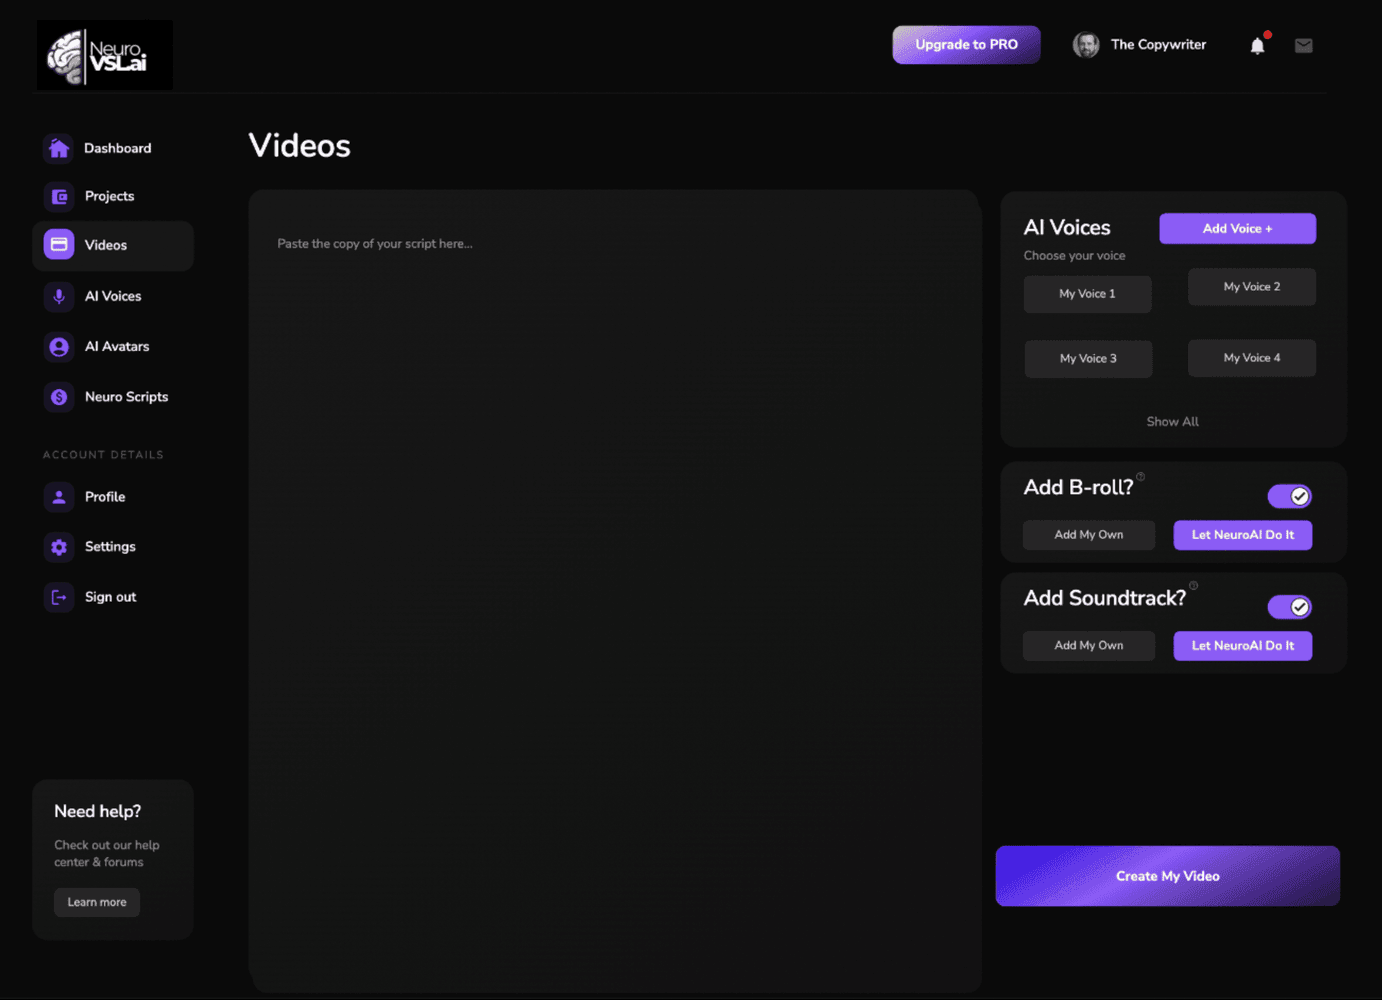The height and width of the screenshot is (1000, 1382).
Task: Click the Dashboard home icon
Action: pos(59,148)
